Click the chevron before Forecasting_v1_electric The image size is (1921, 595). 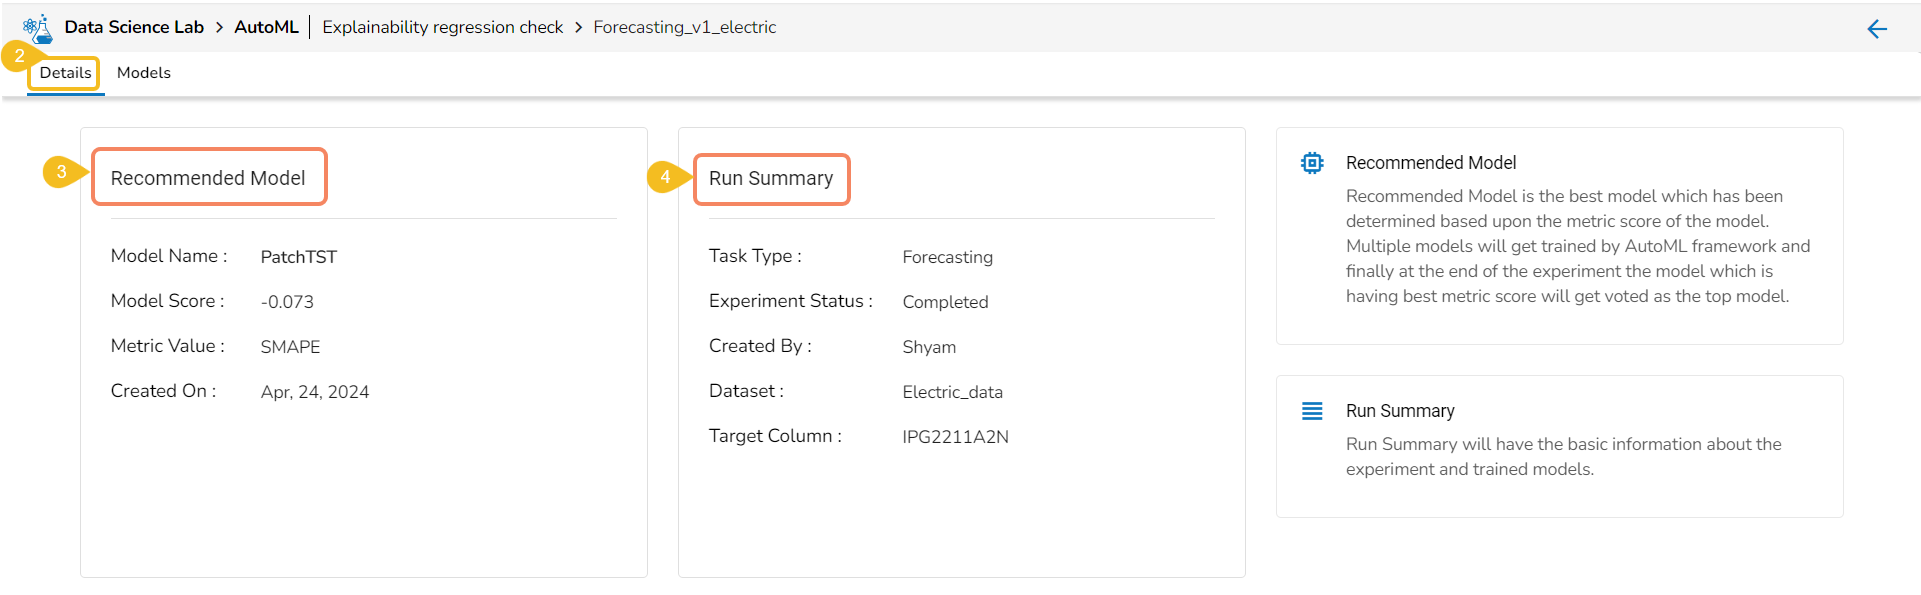(x=578, y=28)
